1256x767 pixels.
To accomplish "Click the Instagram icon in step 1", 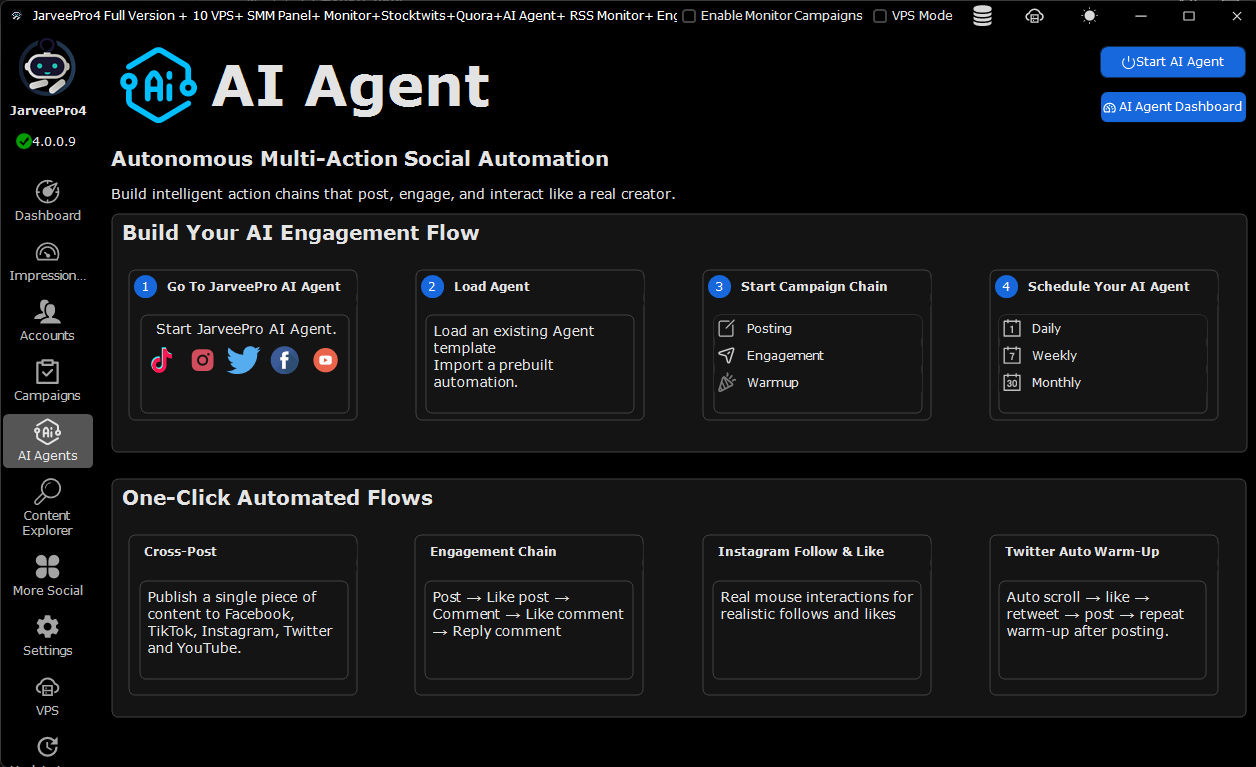I will 203,360.
